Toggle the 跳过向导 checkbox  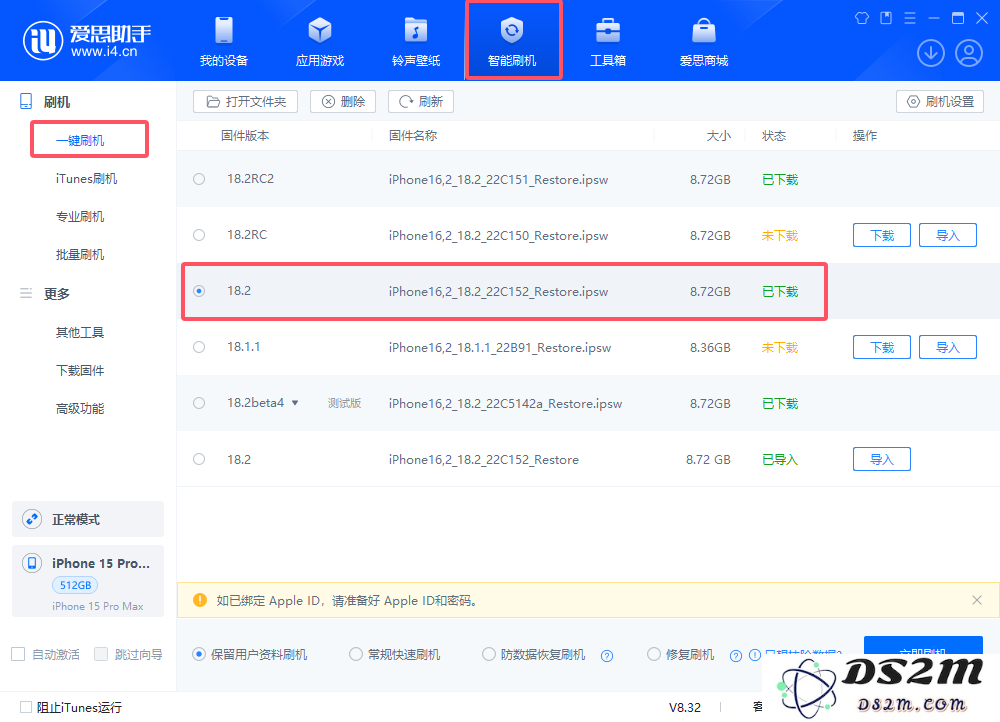(x=101, y=654)
